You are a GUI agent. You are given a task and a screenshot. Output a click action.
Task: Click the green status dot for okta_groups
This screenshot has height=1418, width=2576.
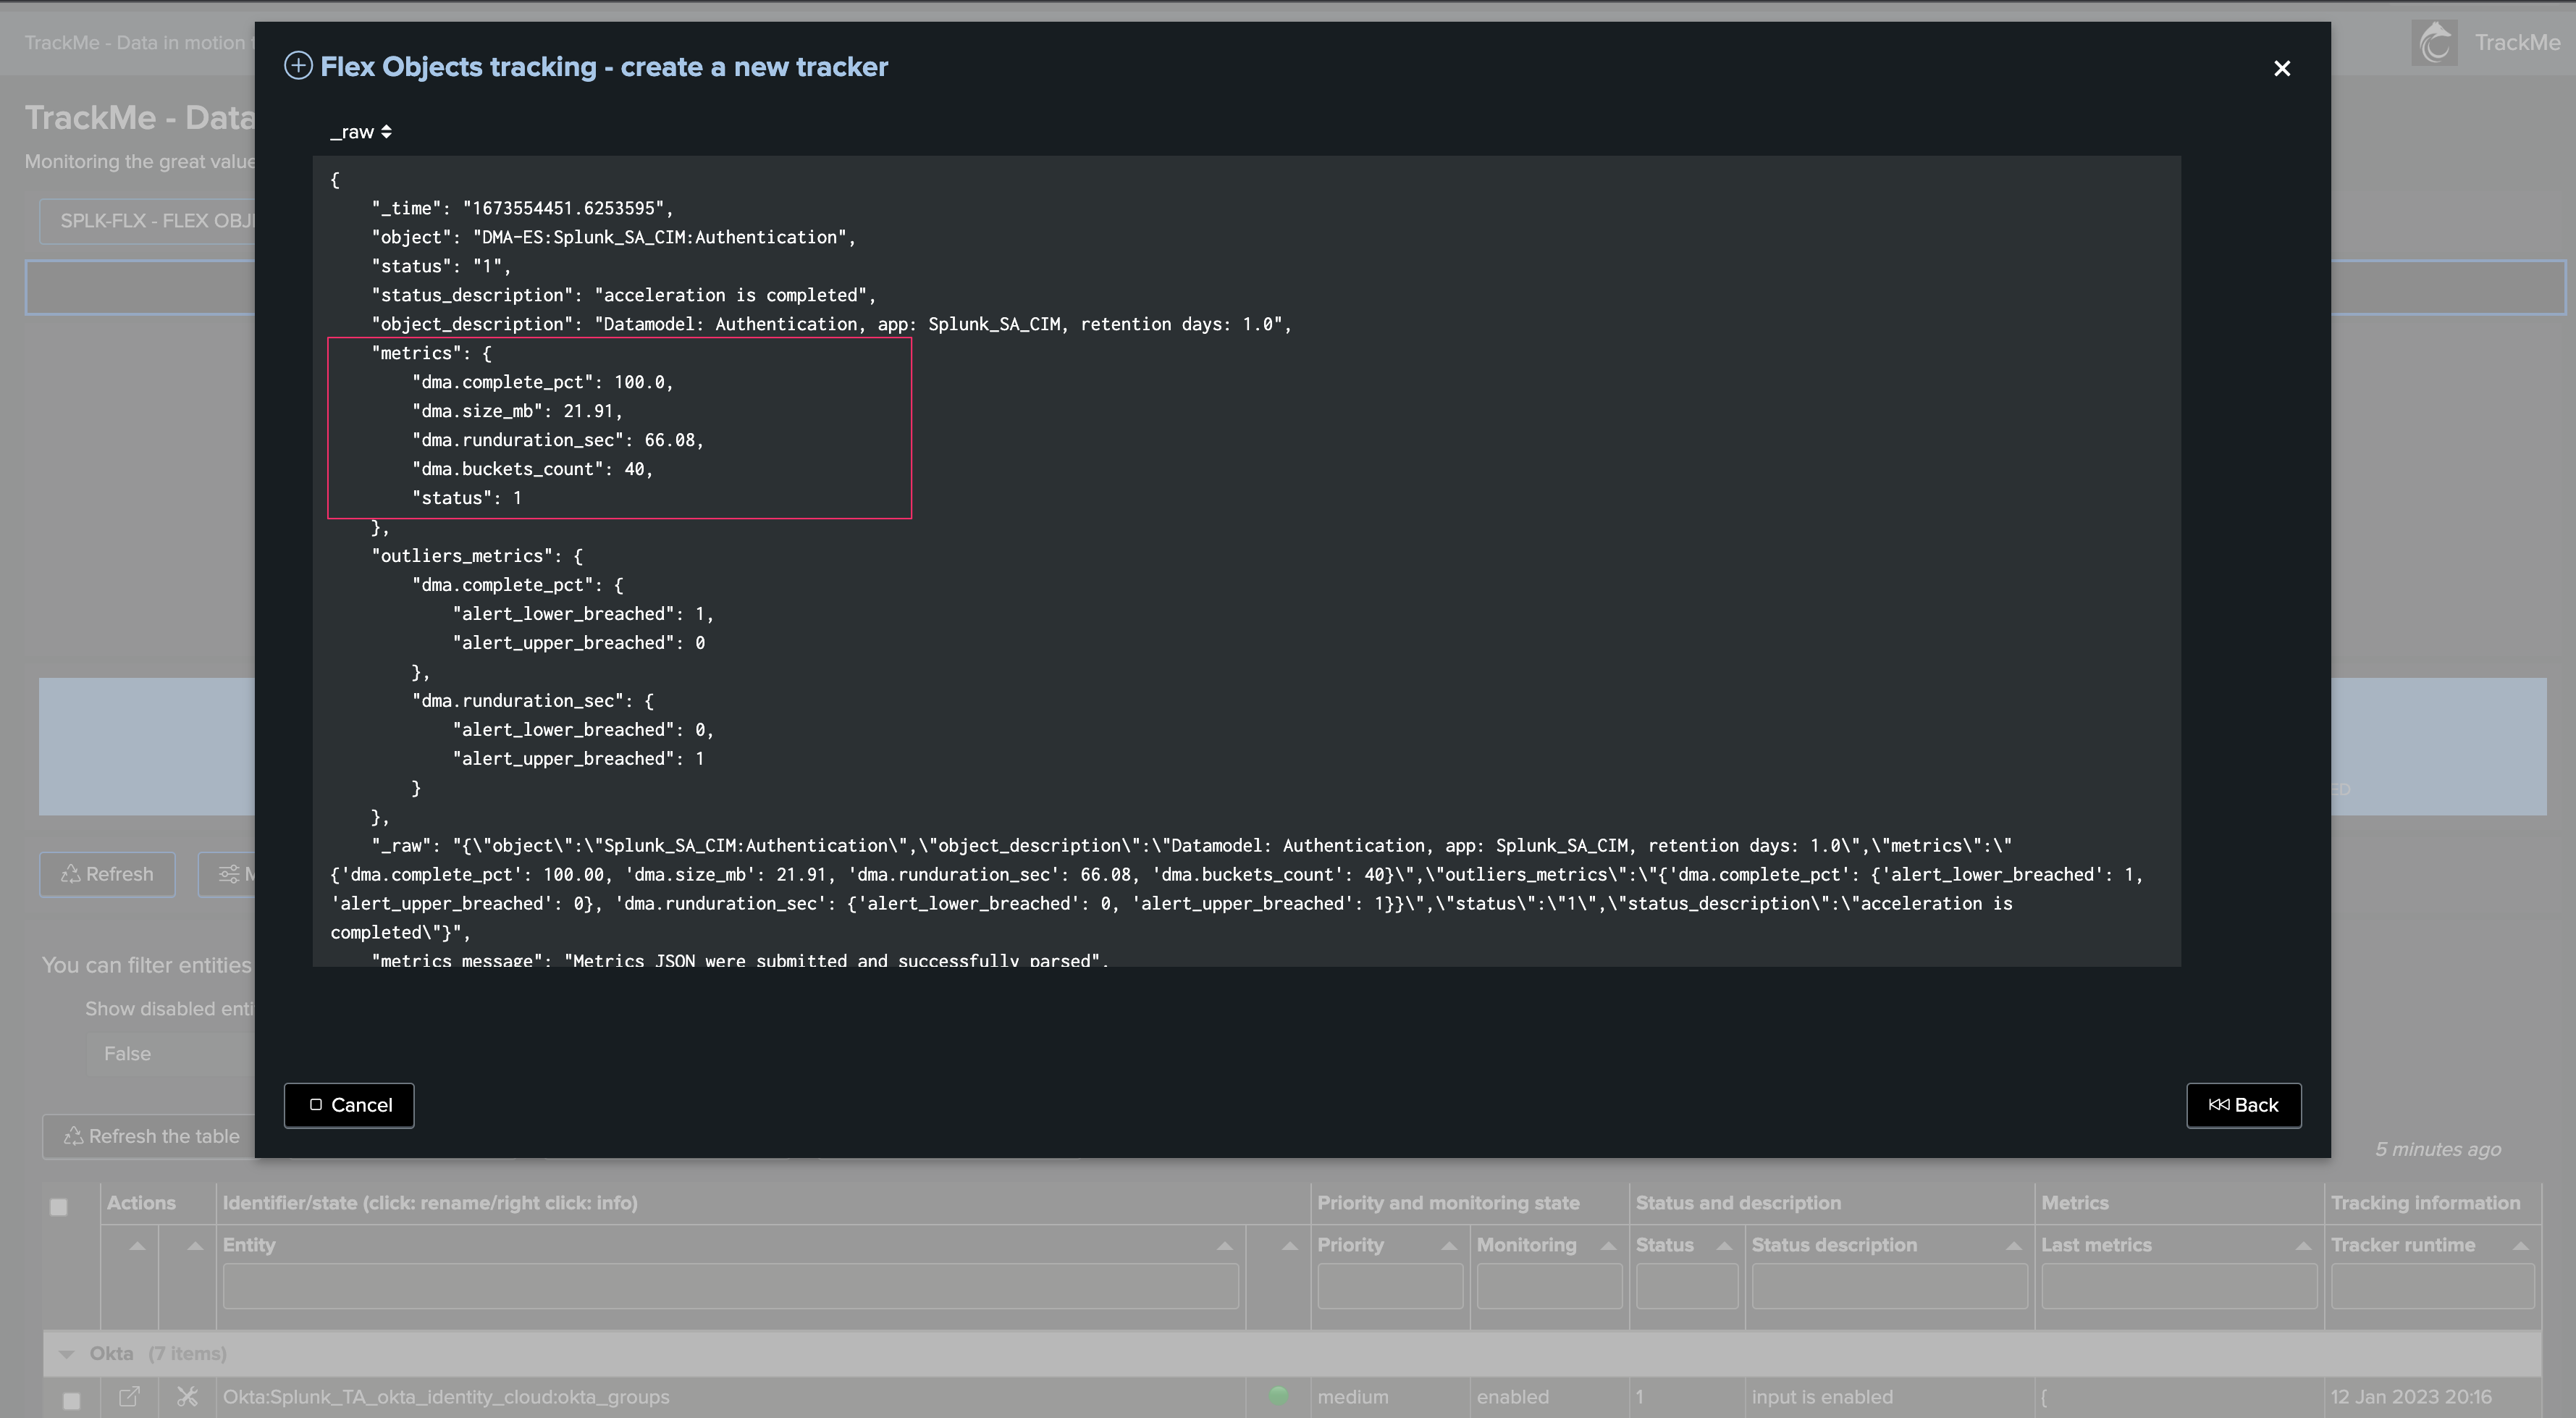1278,1396
